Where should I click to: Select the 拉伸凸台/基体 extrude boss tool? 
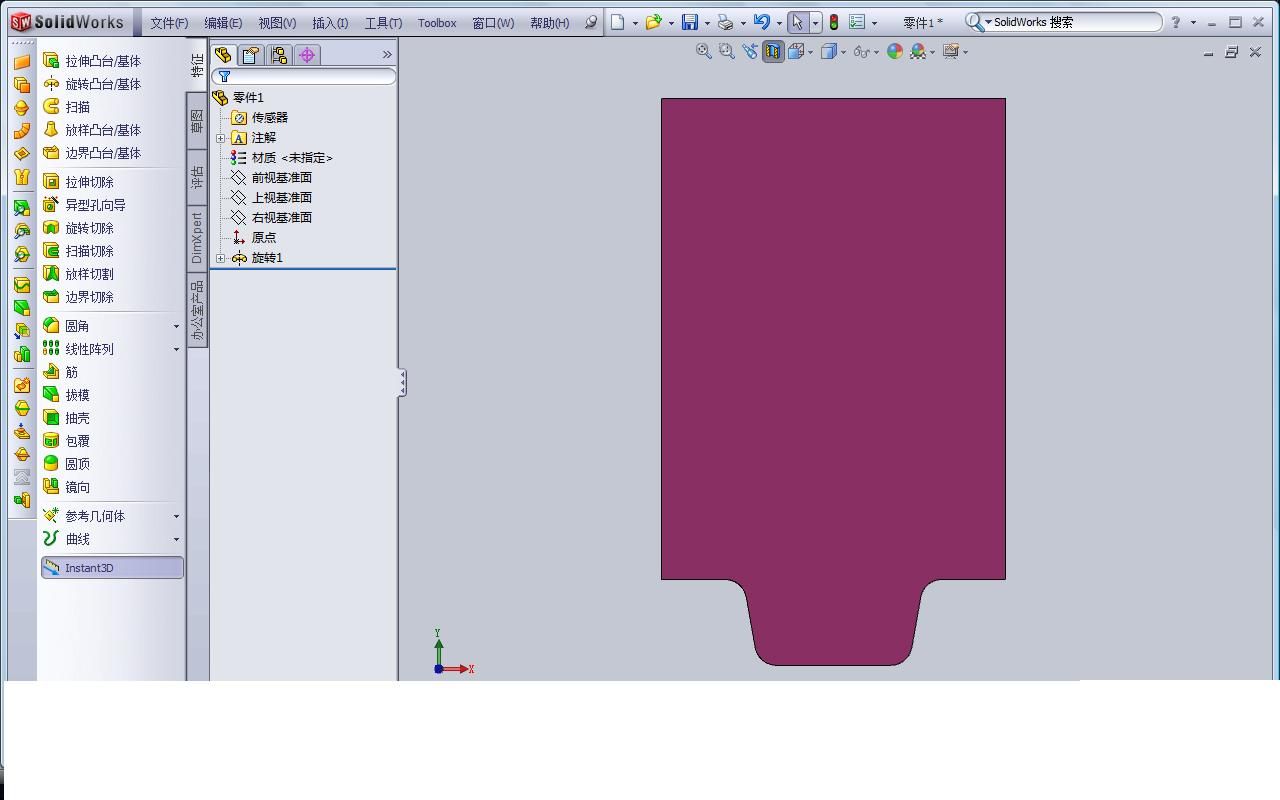(x=92, y=61)
